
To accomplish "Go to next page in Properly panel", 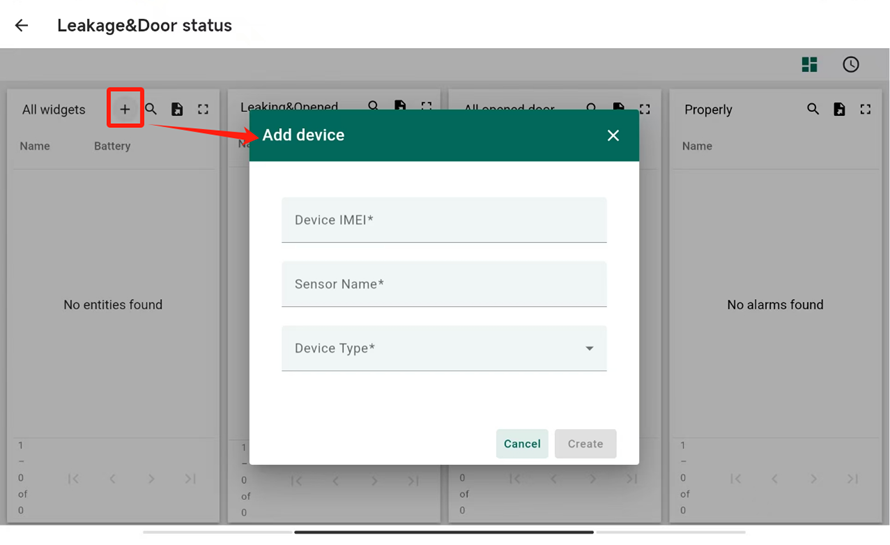I will [814, 479].
